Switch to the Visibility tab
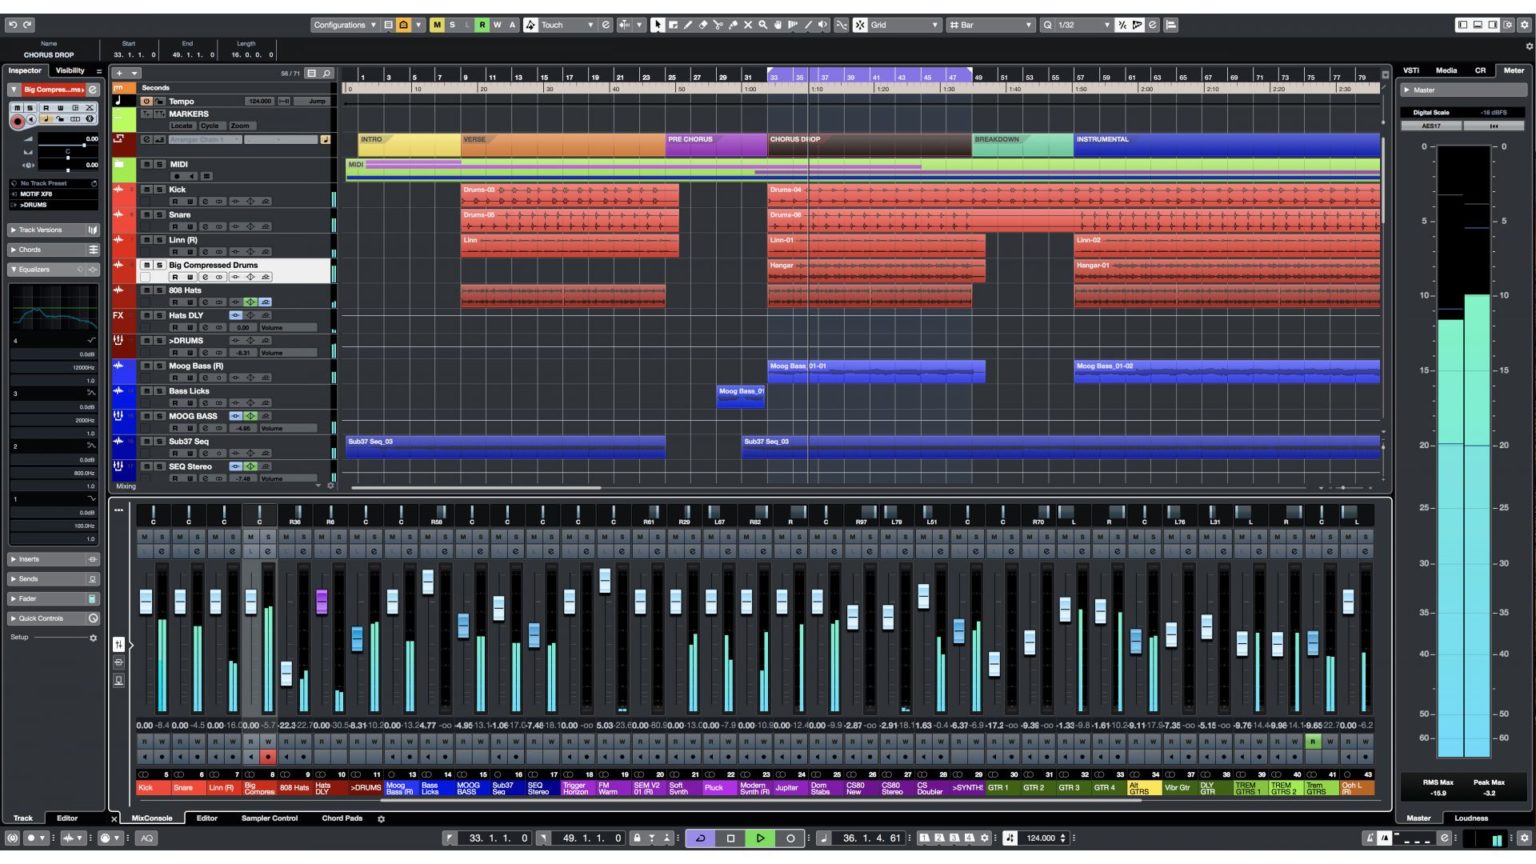 pyautogui.click(x=70, y=71)
